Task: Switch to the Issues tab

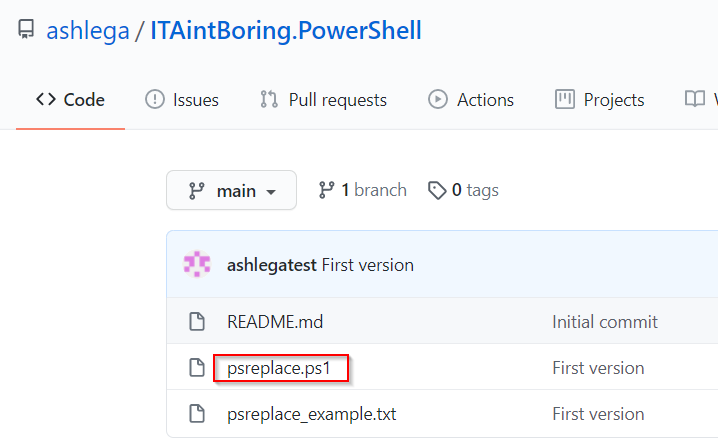Action: pyautogui.click(x=182, y=100)
